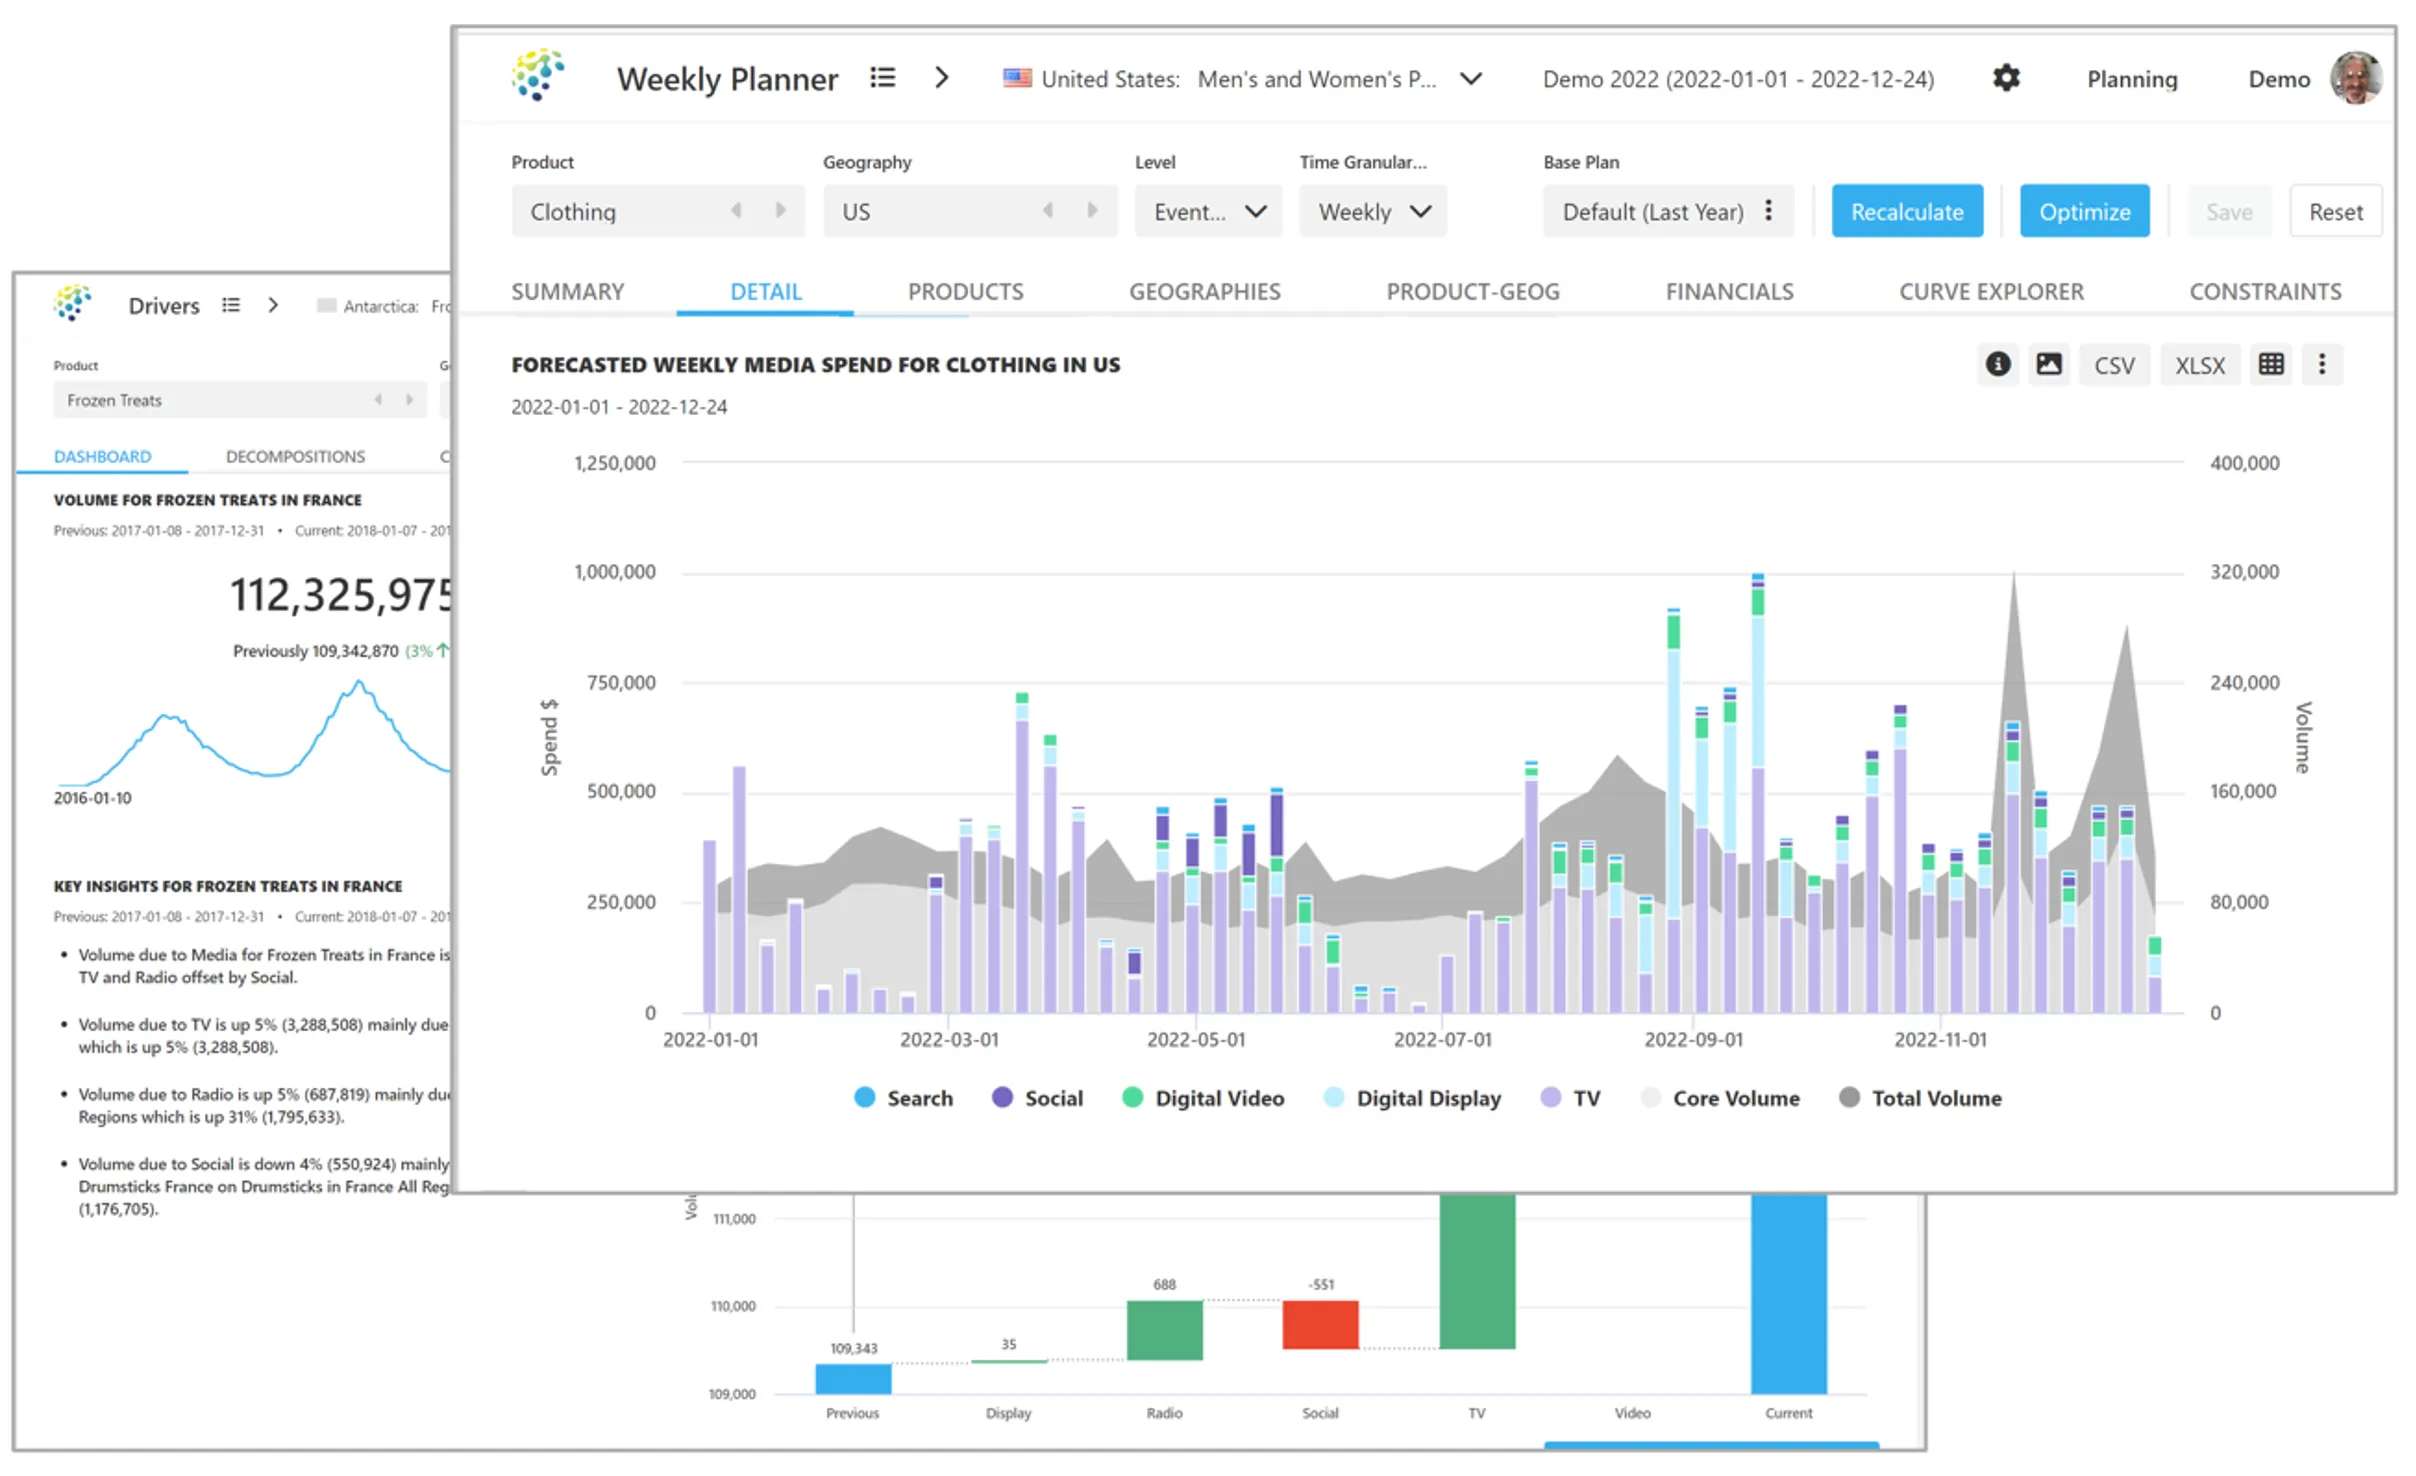
Task: Open the list icon beside Weekly Planner
Action: (x=883, y=78)
